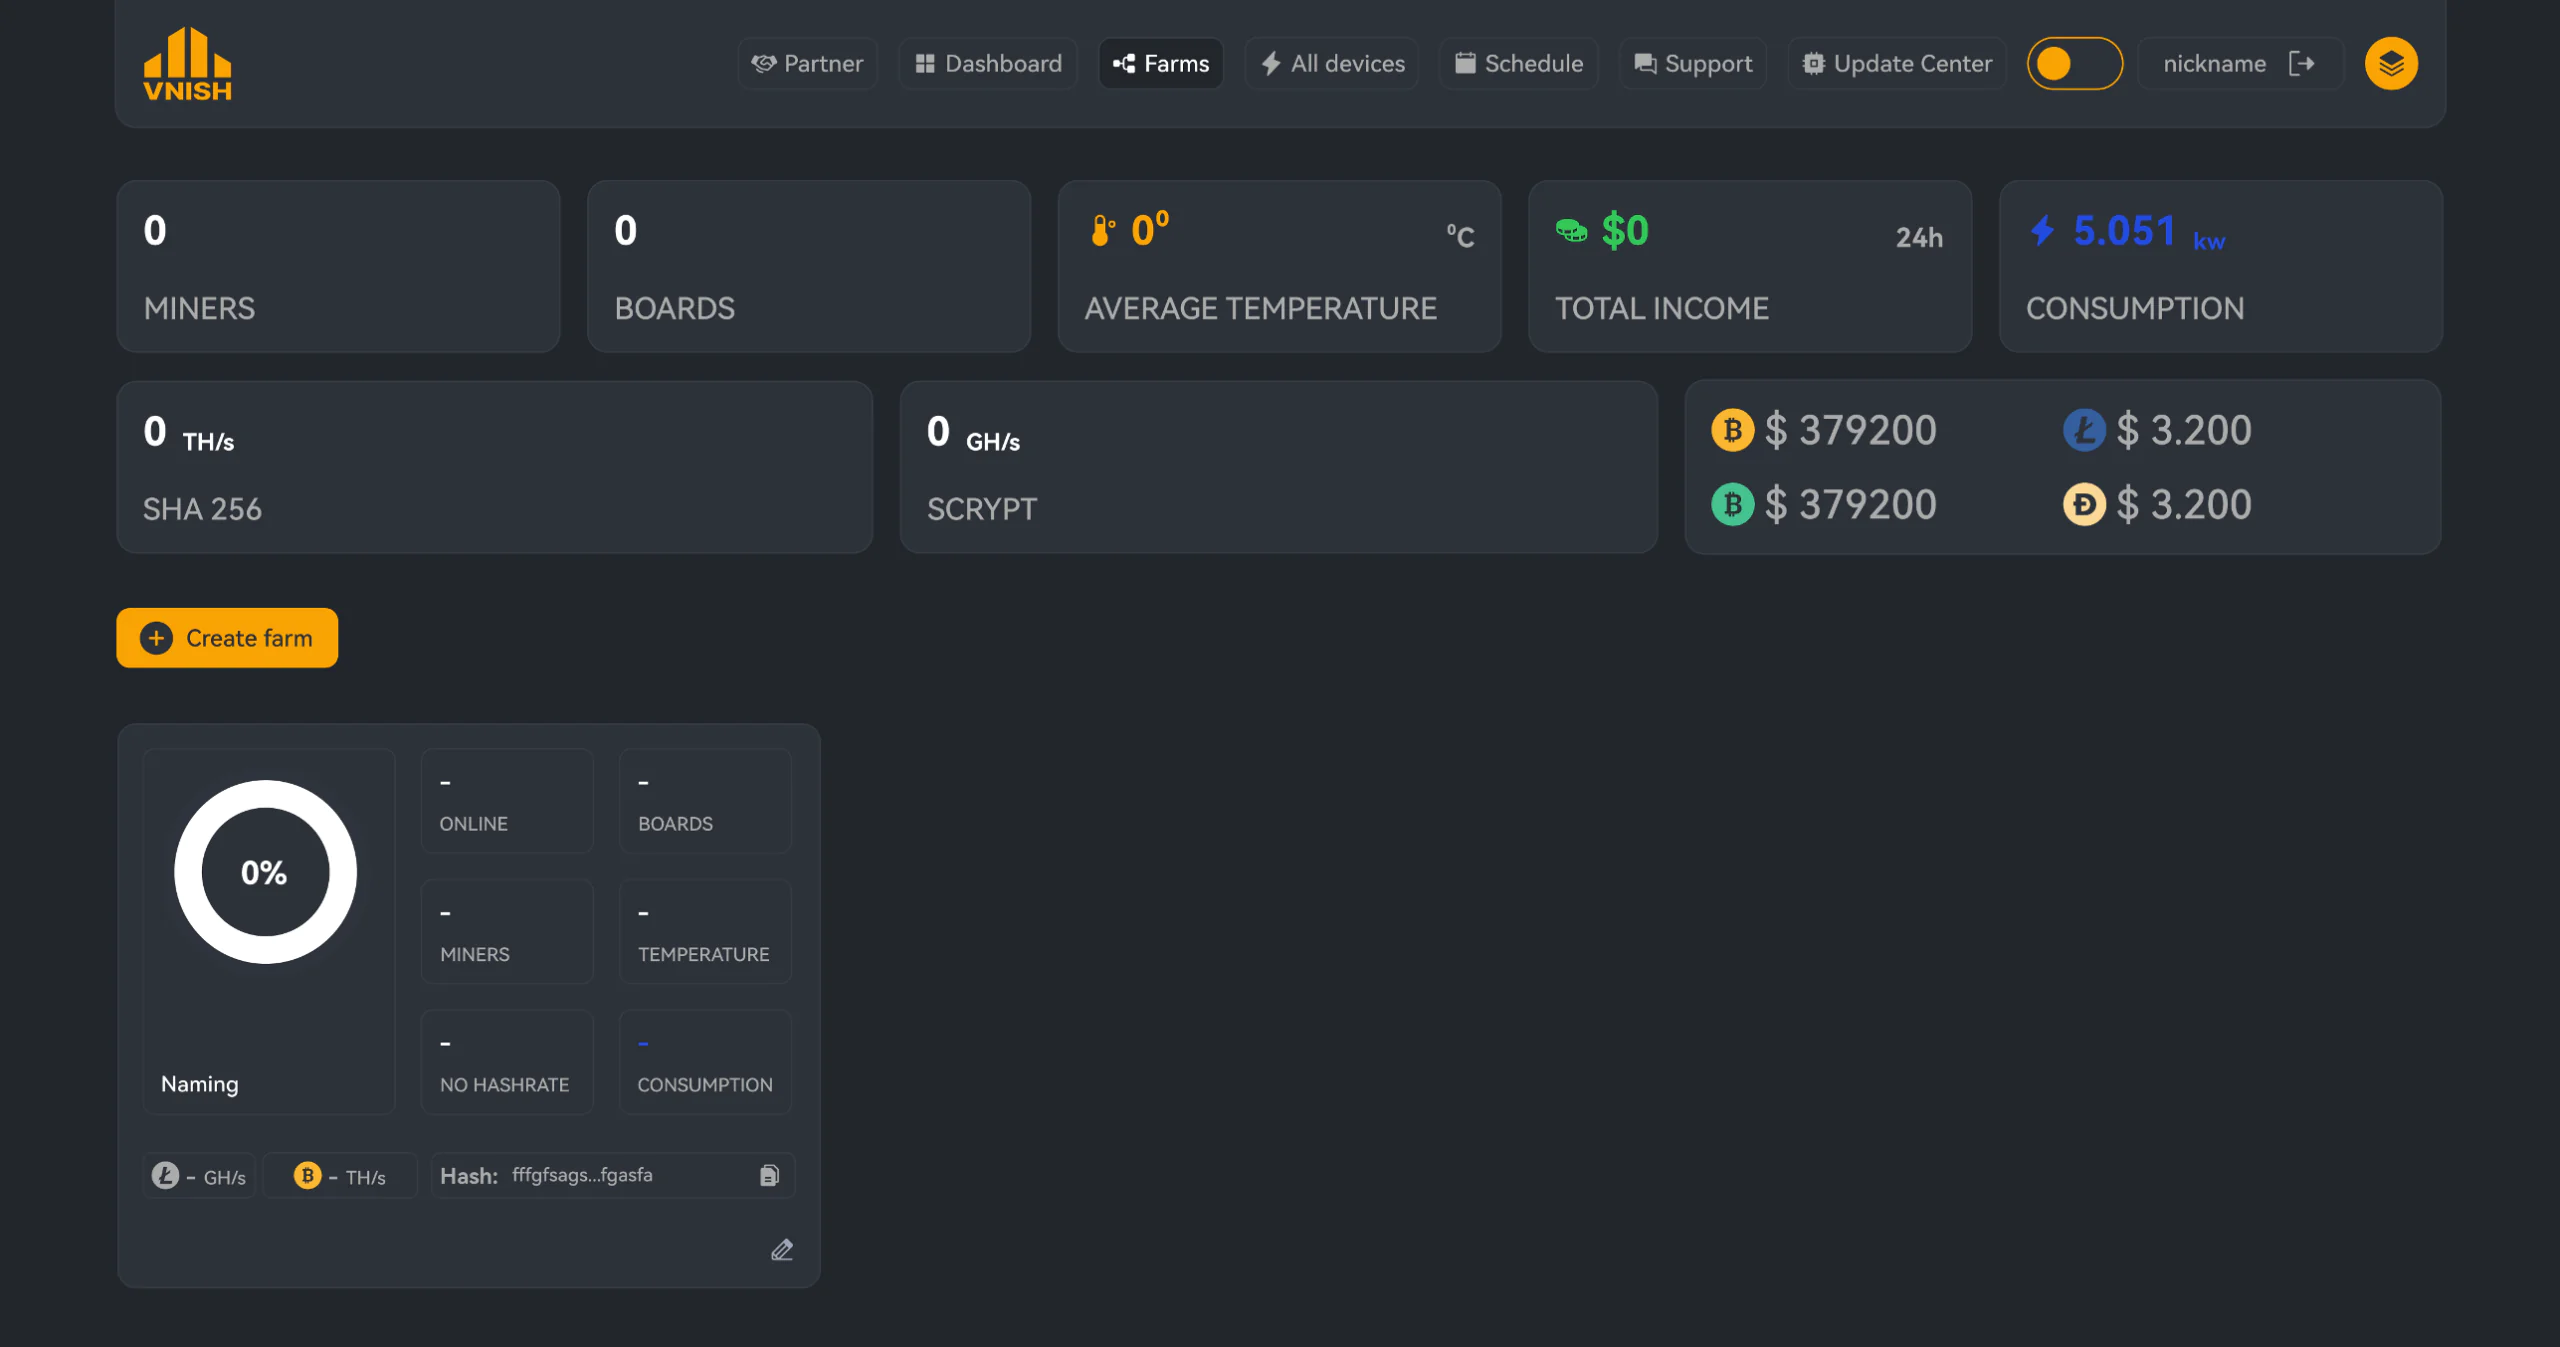Screen dimensions: 2560x1347
Task: Click the VNISH logo
Action: click(x=187, y=64)
